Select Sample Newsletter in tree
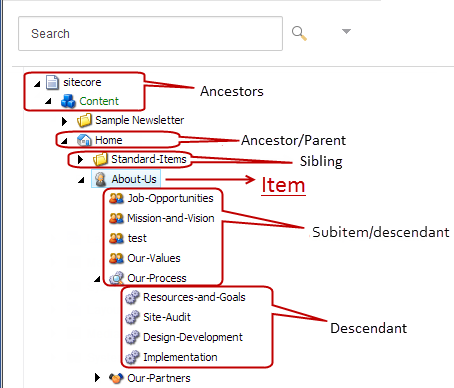Image resolution: width=454 pixels, height=388 pixels. click(139, 120)
